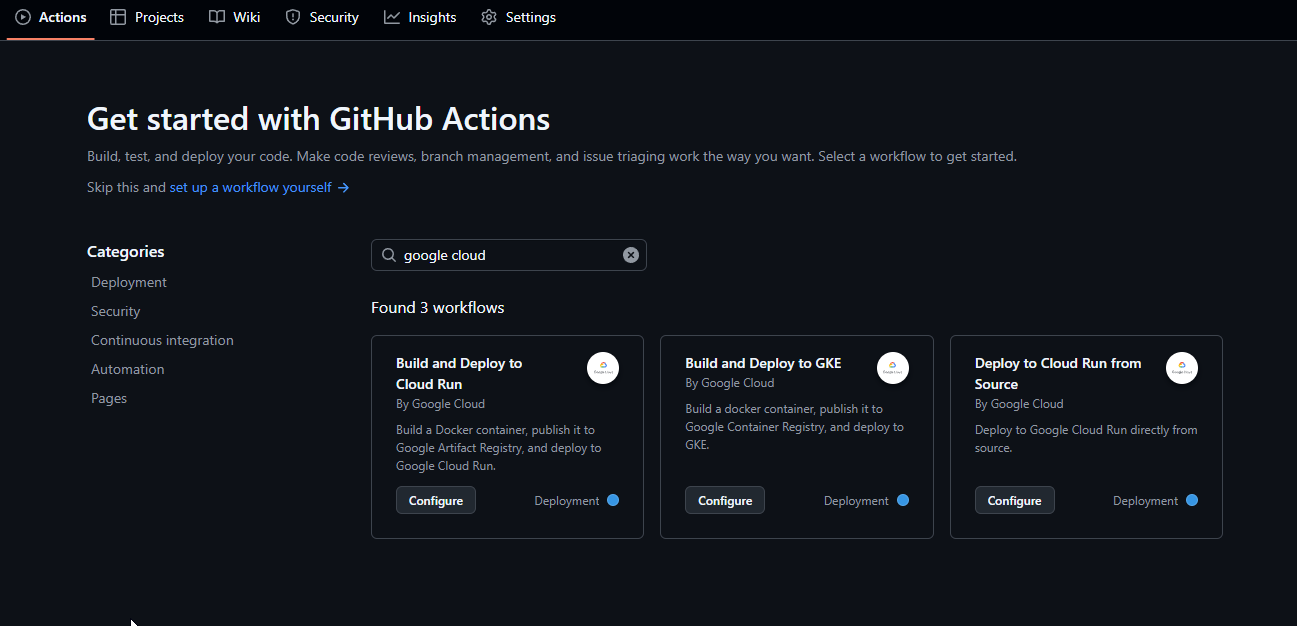
Task: Select the Deployment category
Action: point(129,282)
